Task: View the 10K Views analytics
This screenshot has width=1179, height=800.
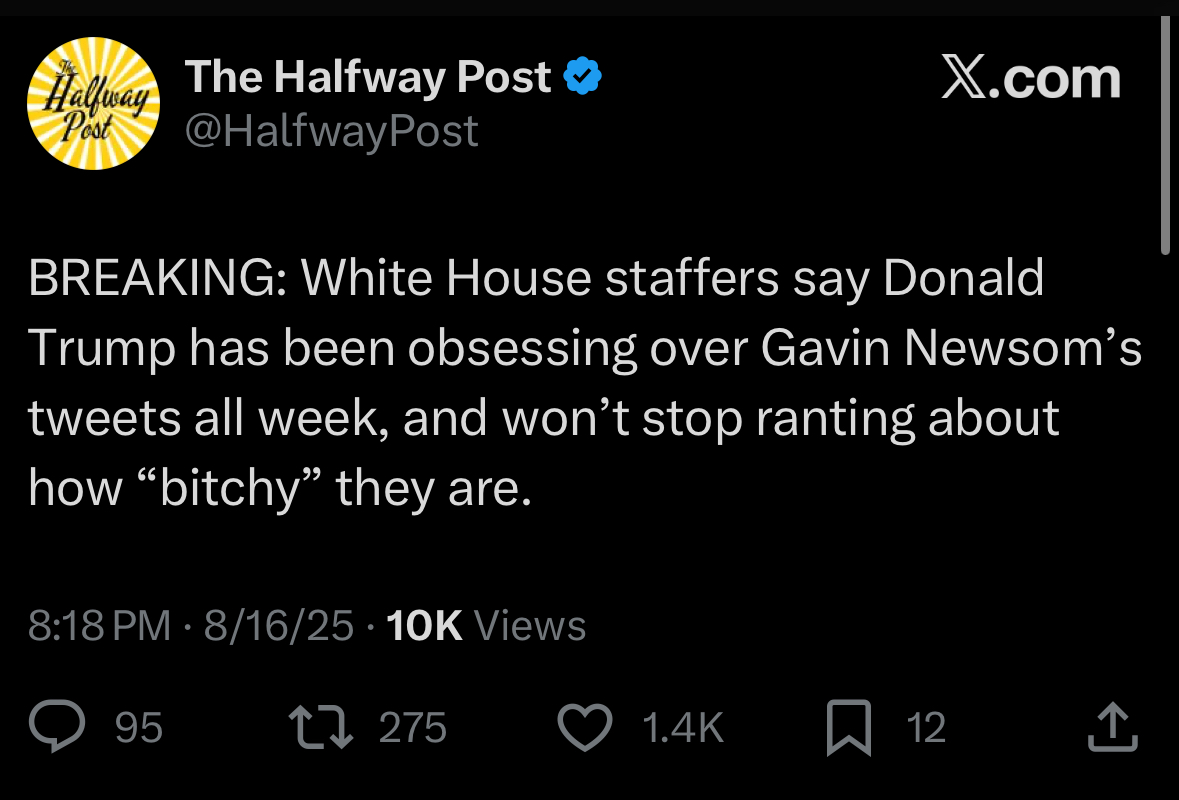Action: click(x=485, y=626)
